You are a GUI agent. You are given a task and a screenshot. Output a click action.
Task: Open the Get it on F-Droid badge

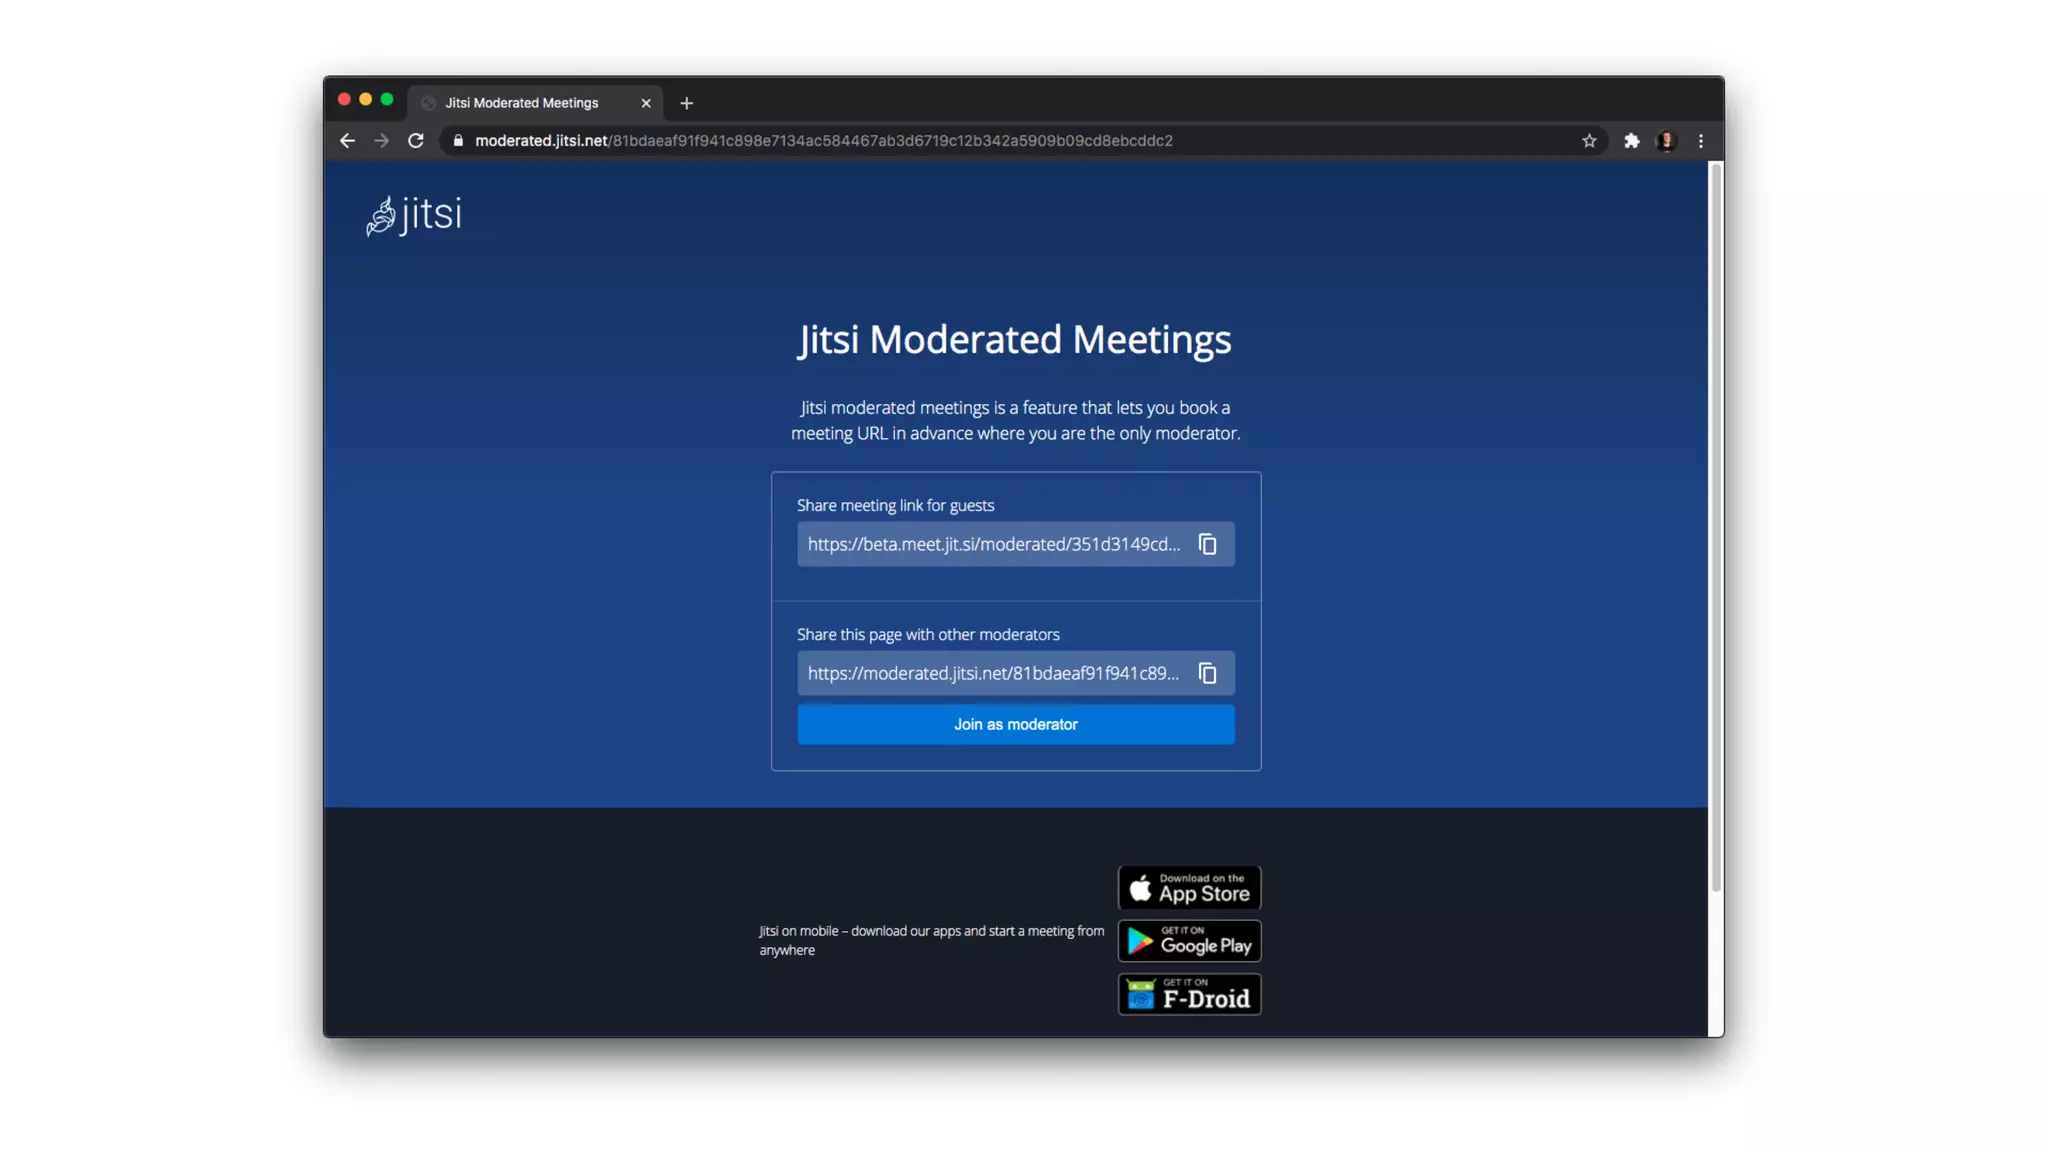pyautogui.click(x=1189, y=994)
